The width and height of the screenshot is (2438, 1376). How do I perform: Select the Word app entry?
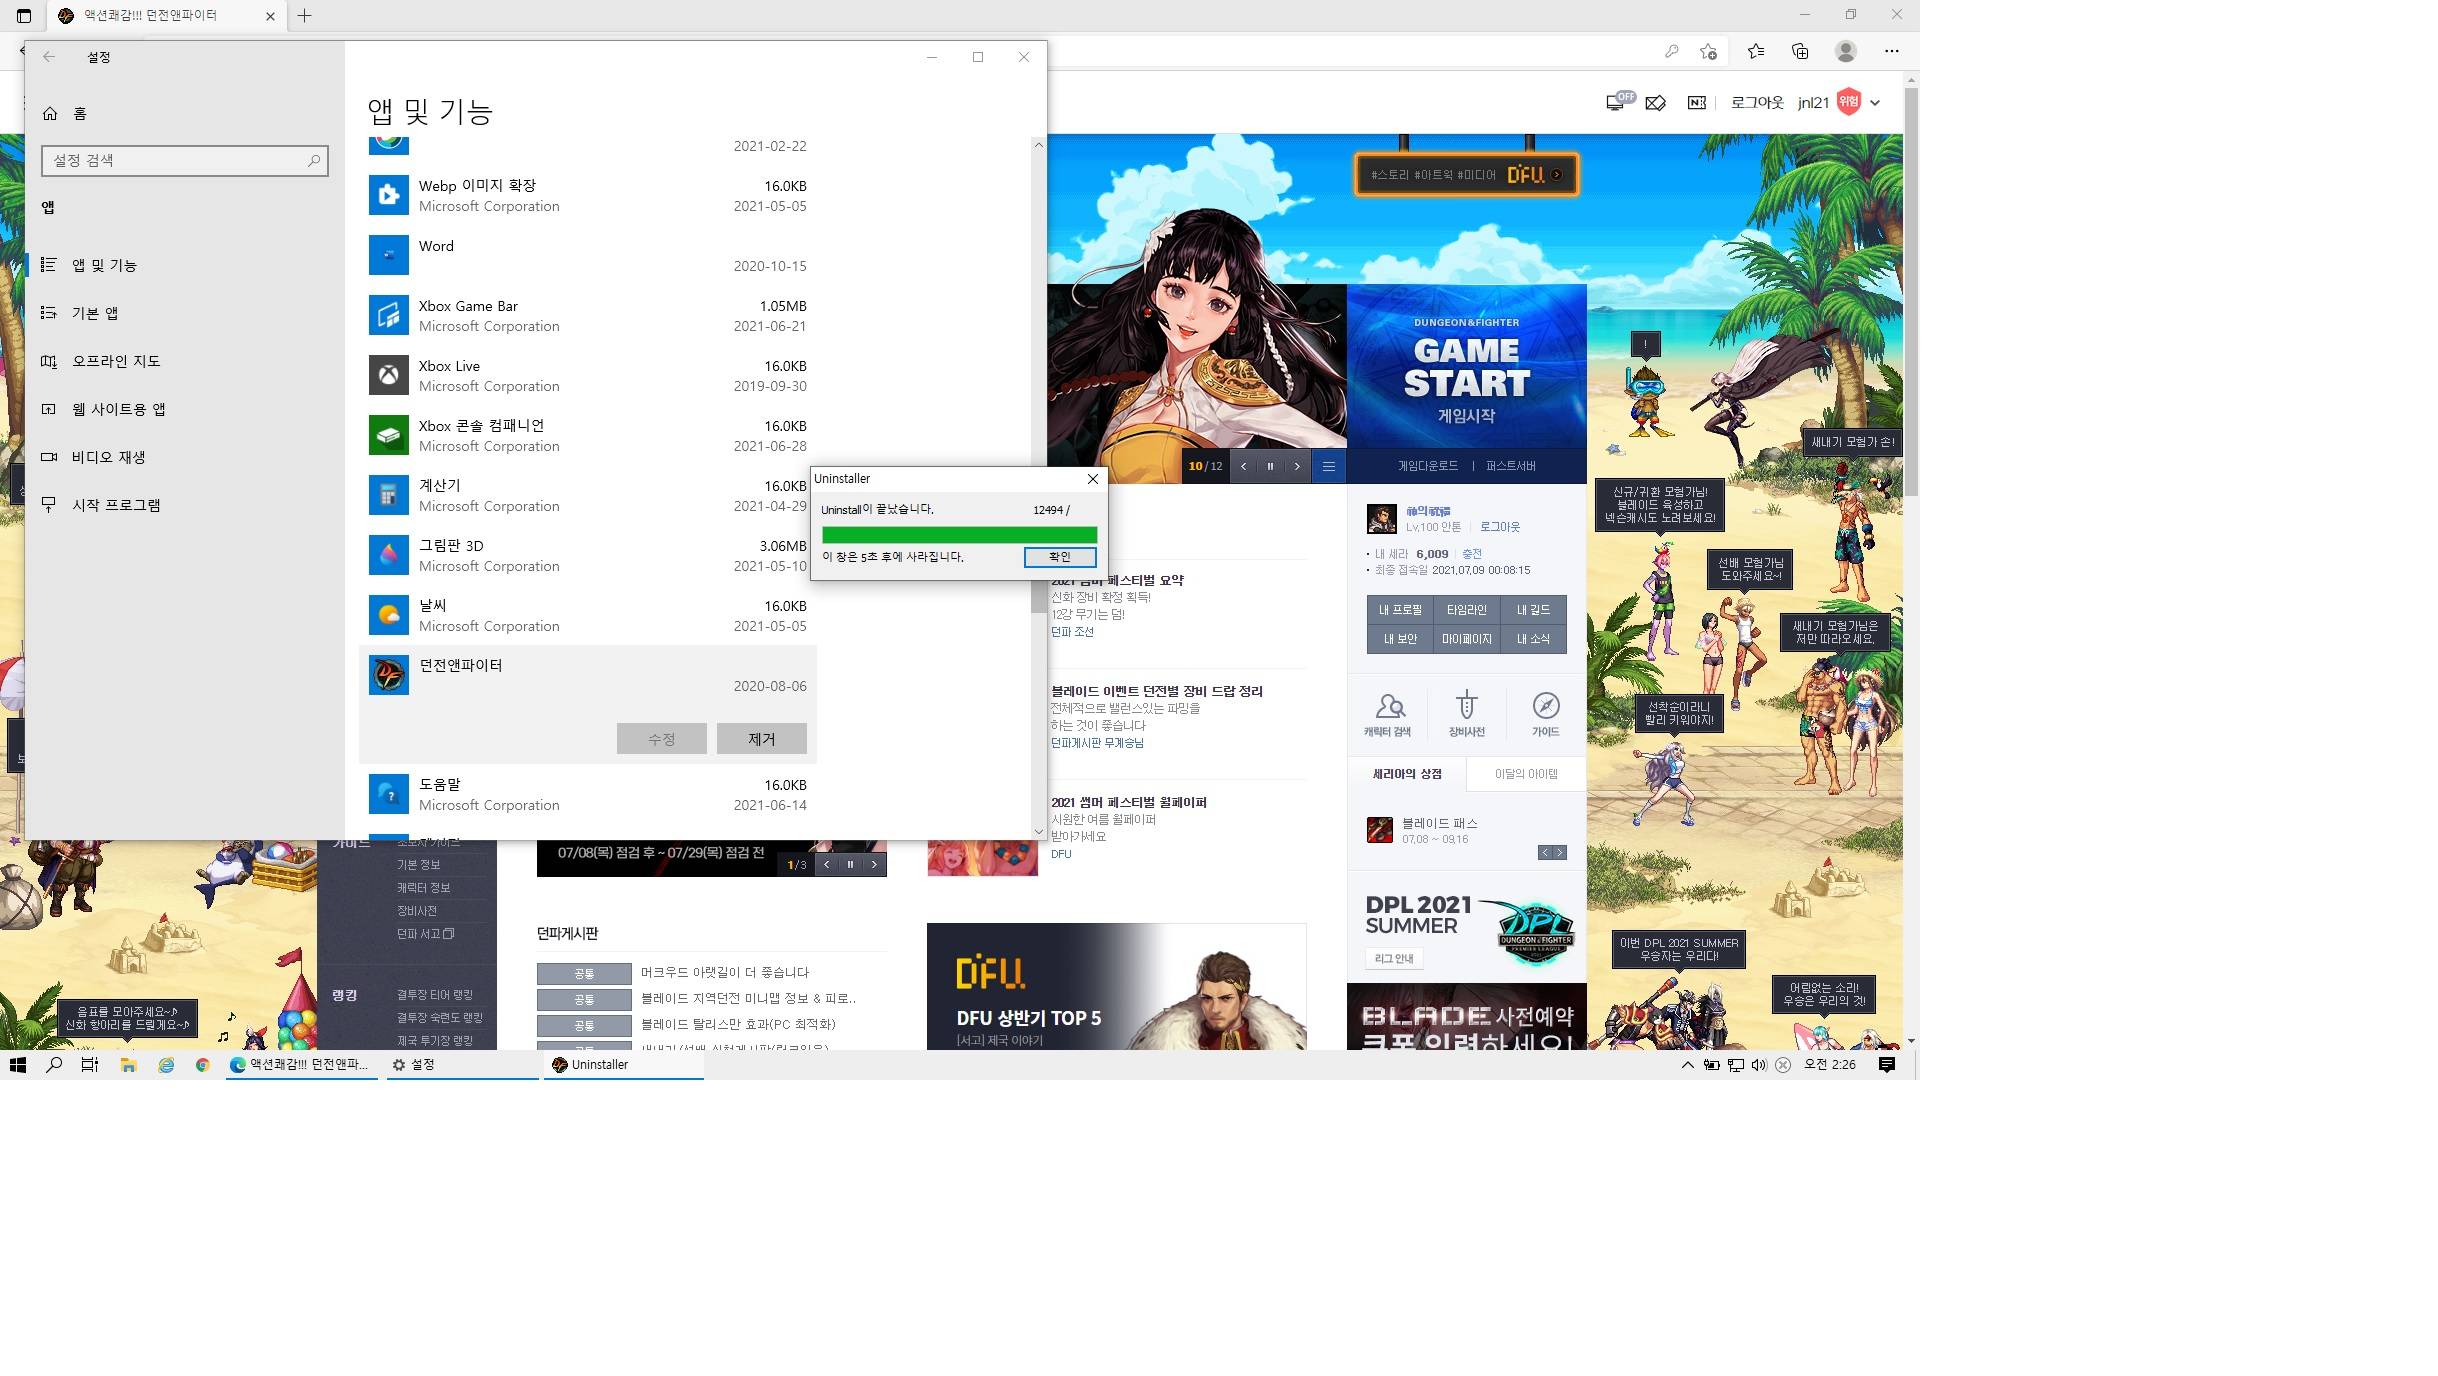click(x=588, y=256)
